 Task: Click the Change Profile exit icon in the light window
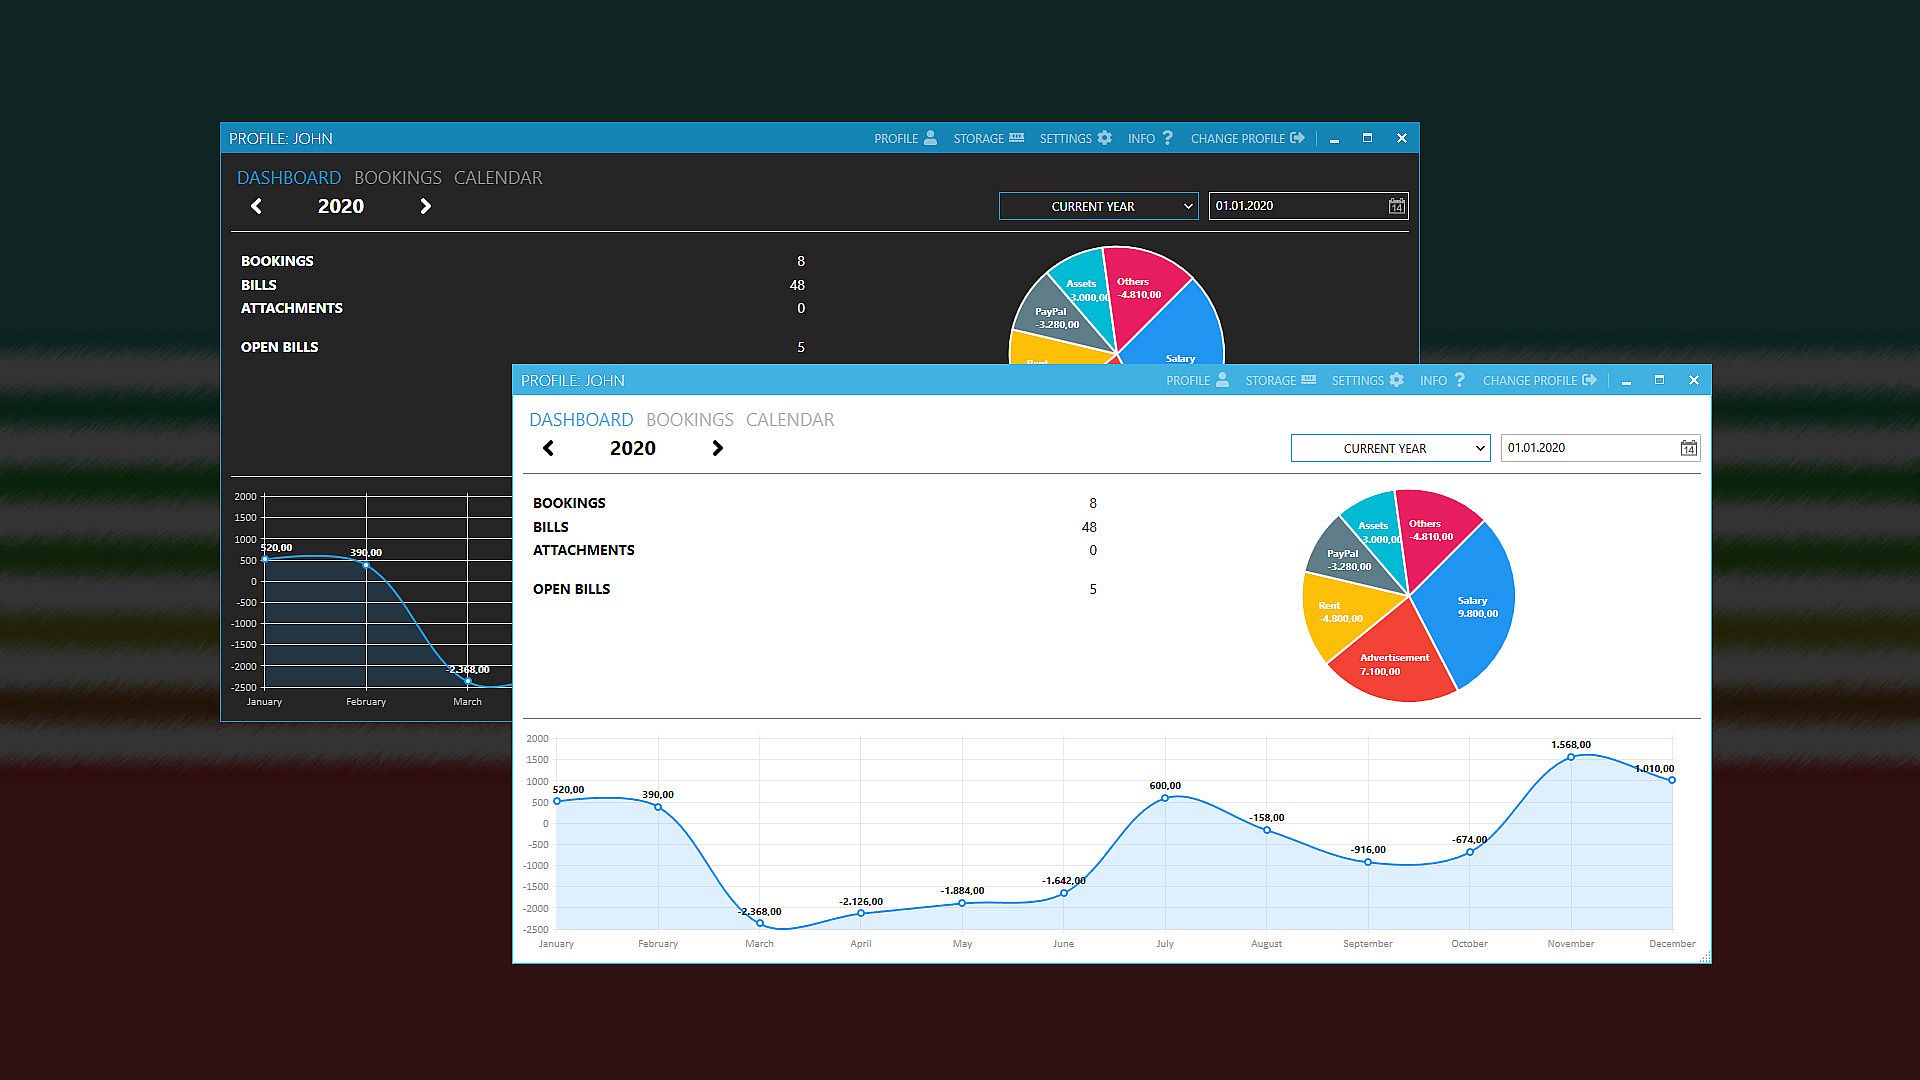coord(1589,380)
